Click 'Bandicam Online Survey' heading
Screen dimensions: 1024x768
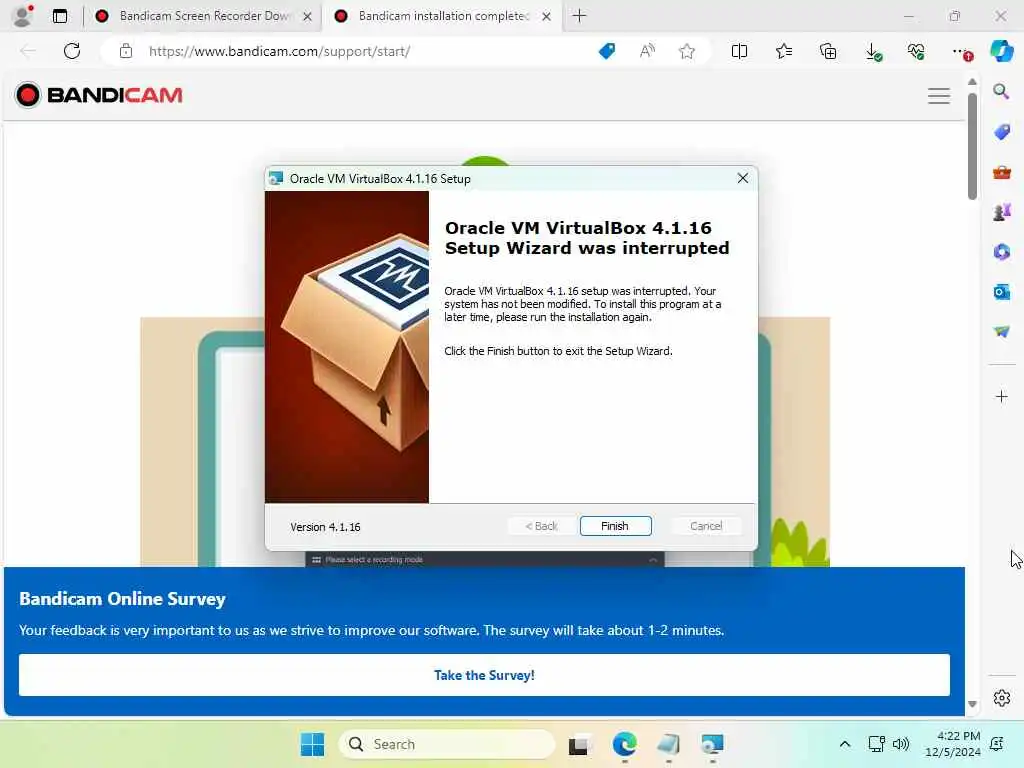point(122,599)
